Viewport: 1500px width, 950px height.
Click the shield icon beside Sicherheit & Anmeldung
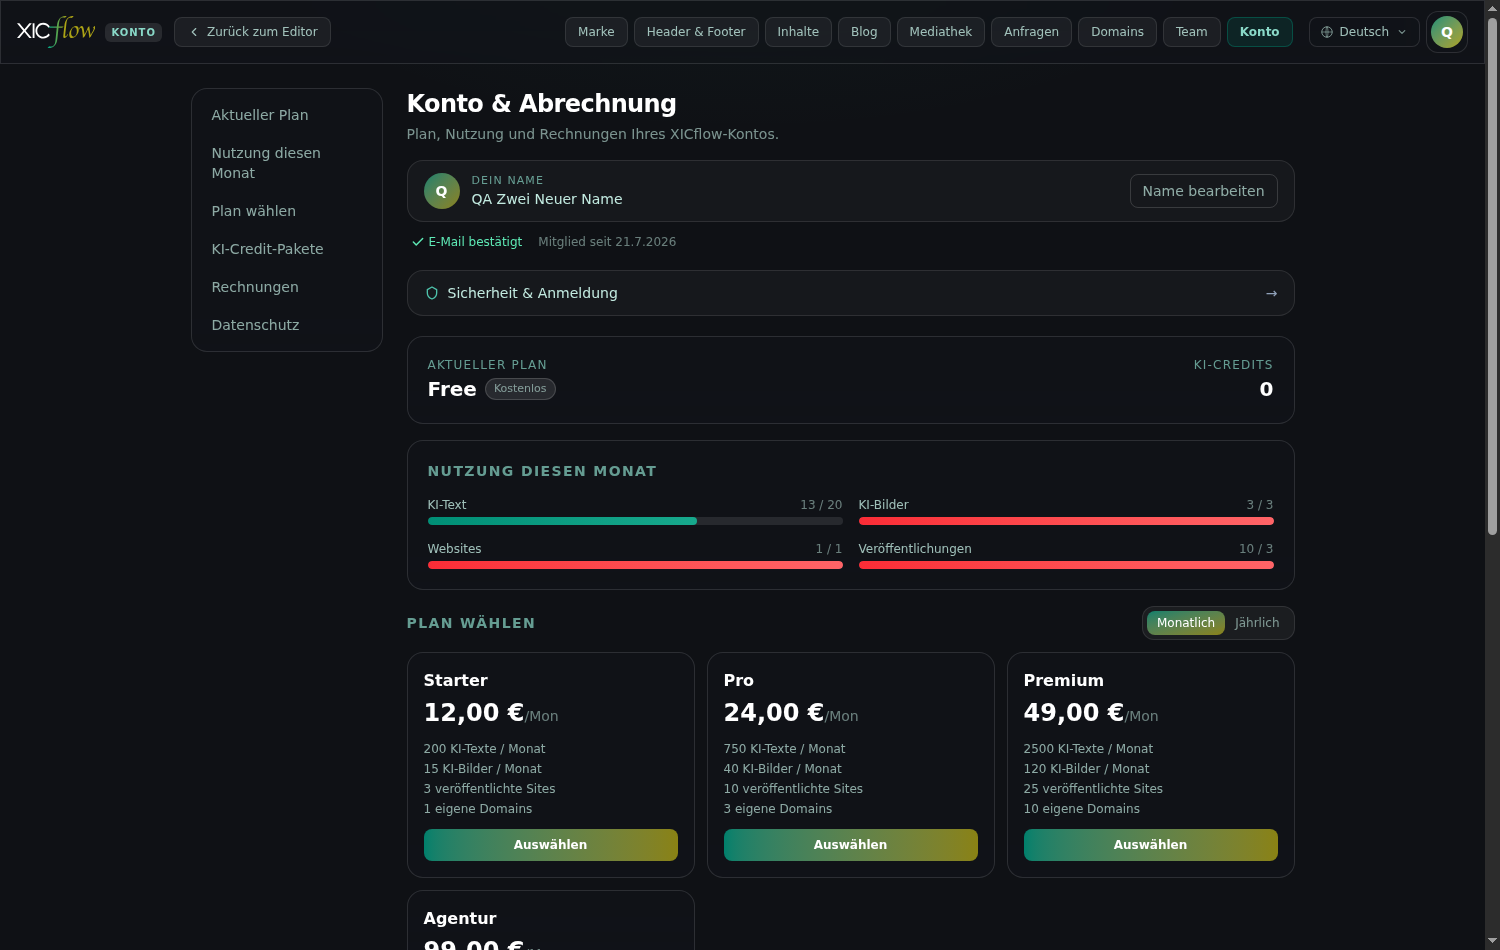click(432, 293)
